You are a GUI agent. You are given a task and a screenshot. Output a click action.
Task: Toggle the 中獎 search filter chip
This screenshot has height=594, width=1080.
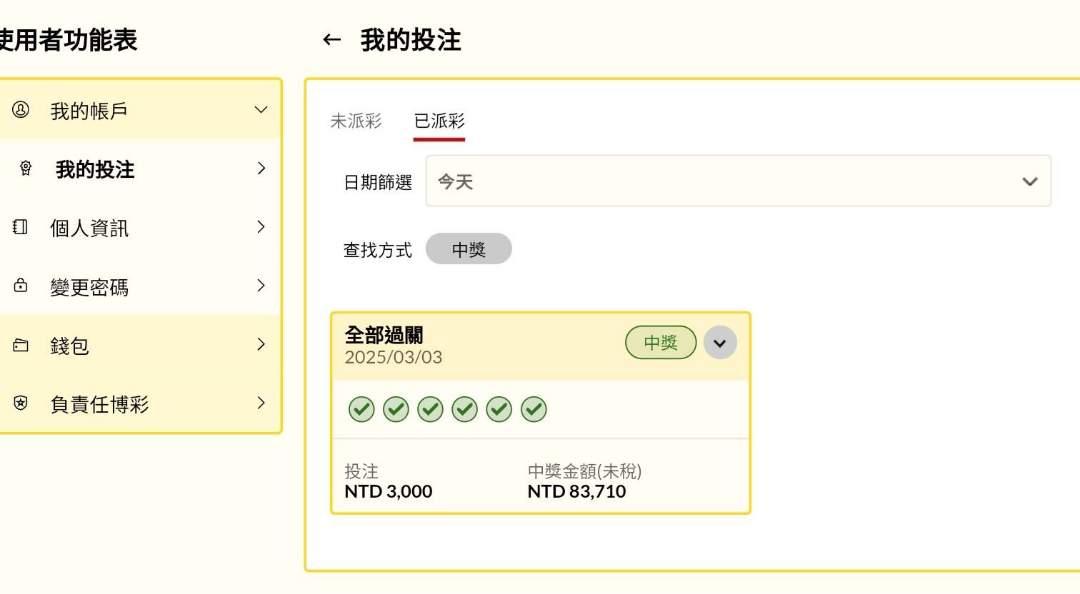pos(468,250)
